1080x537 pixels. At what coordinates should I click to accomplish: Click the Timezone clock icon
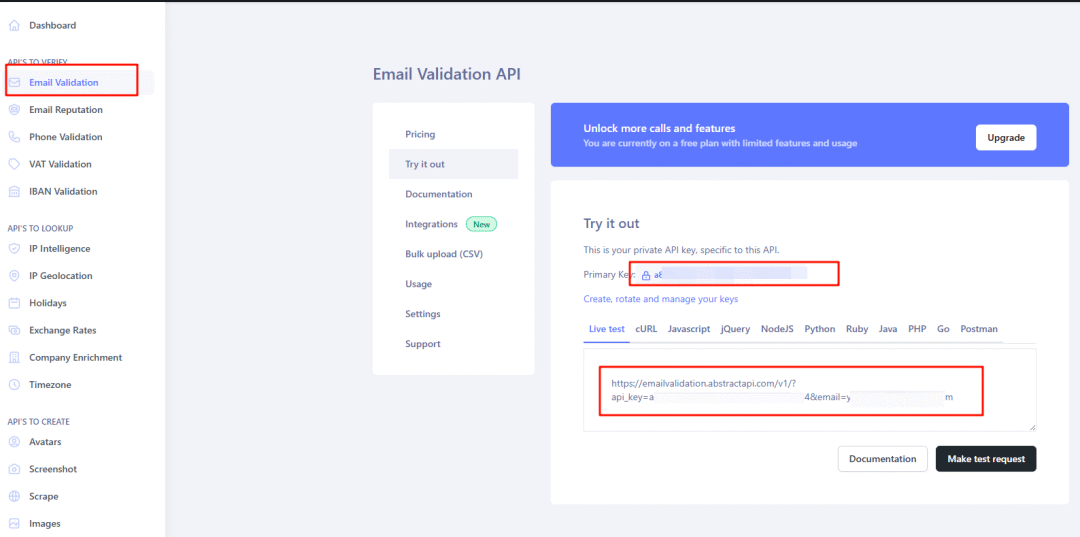tap(14, 385)
